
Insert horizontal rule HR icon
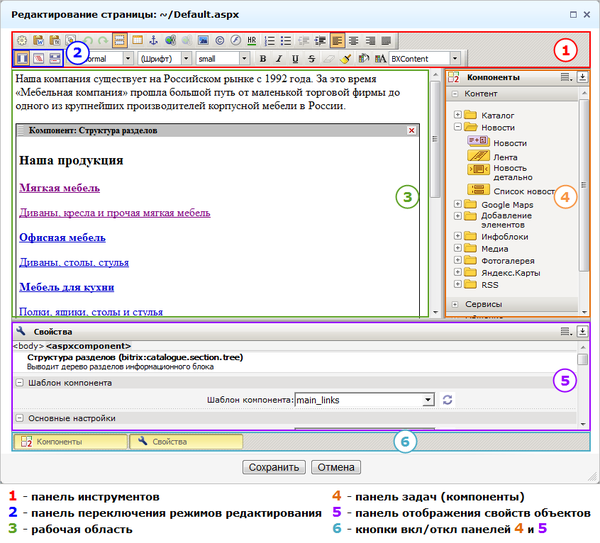click(252, 40)
